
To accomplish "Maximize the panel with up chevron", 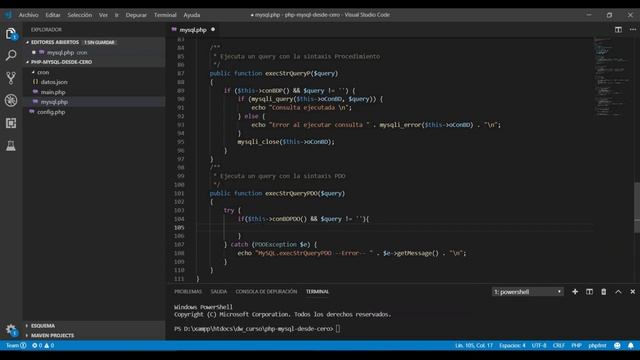I will pyautogui.click(x=618, y=291).
